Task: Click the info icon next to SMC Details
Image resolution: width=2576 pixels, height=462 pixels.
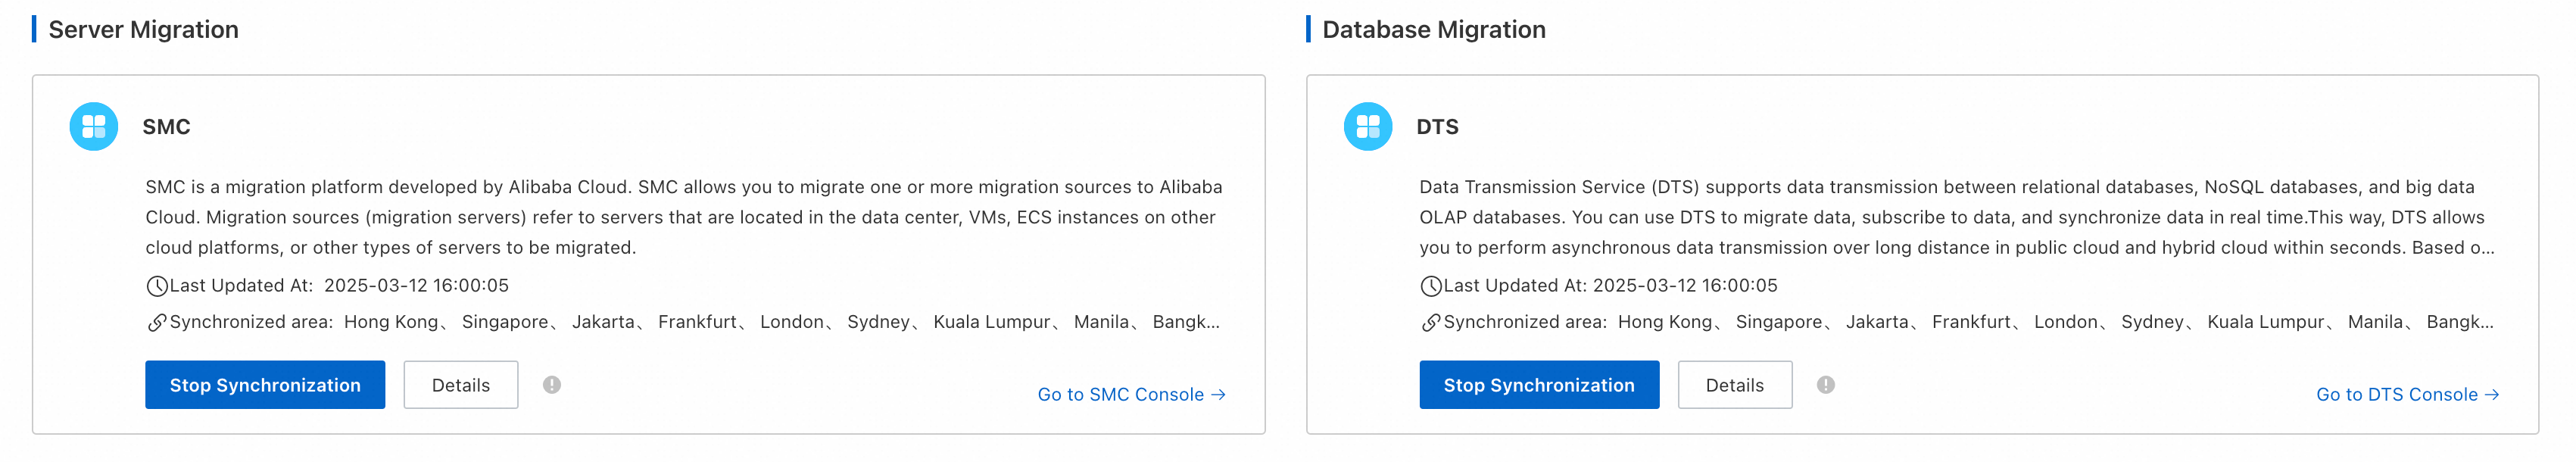Action: point(552,385)
